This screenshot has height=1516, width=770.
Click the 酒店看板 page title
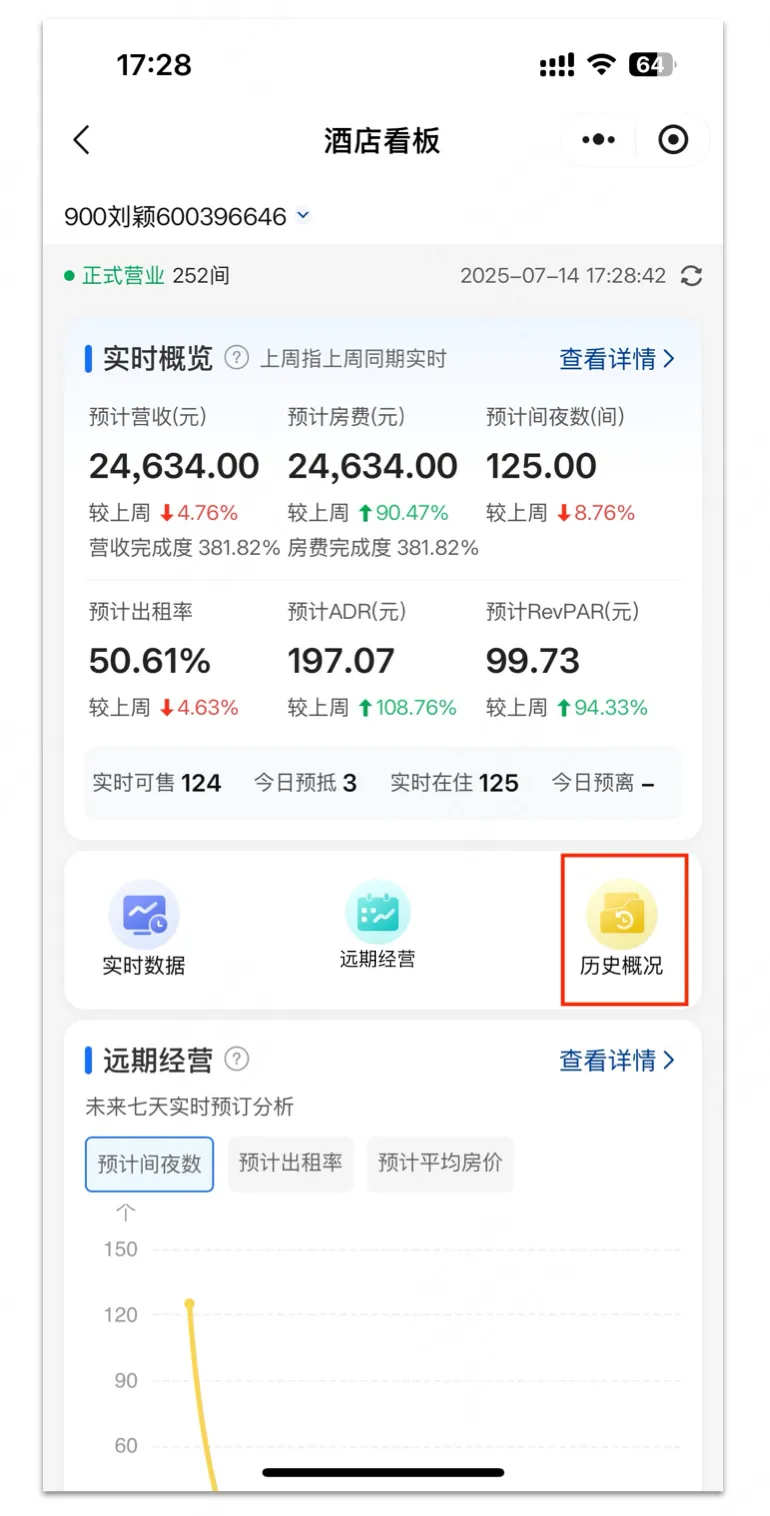point(382,141)
